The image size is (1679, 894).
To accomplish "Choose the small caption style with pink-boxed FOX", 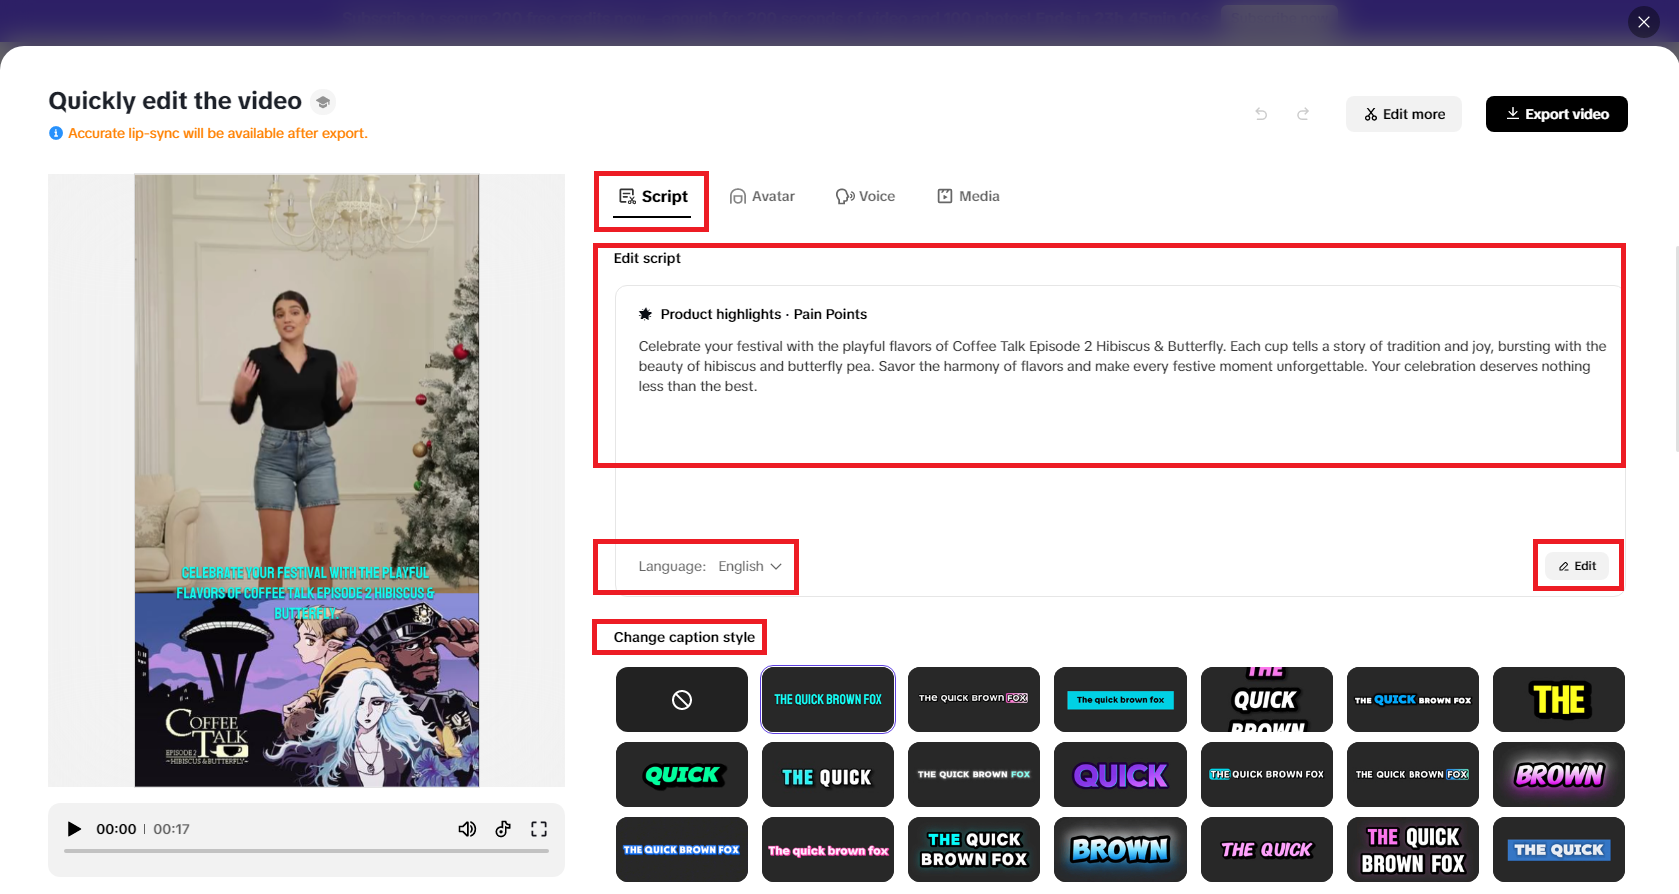I will pyautogui.click(x=974, y=700).
